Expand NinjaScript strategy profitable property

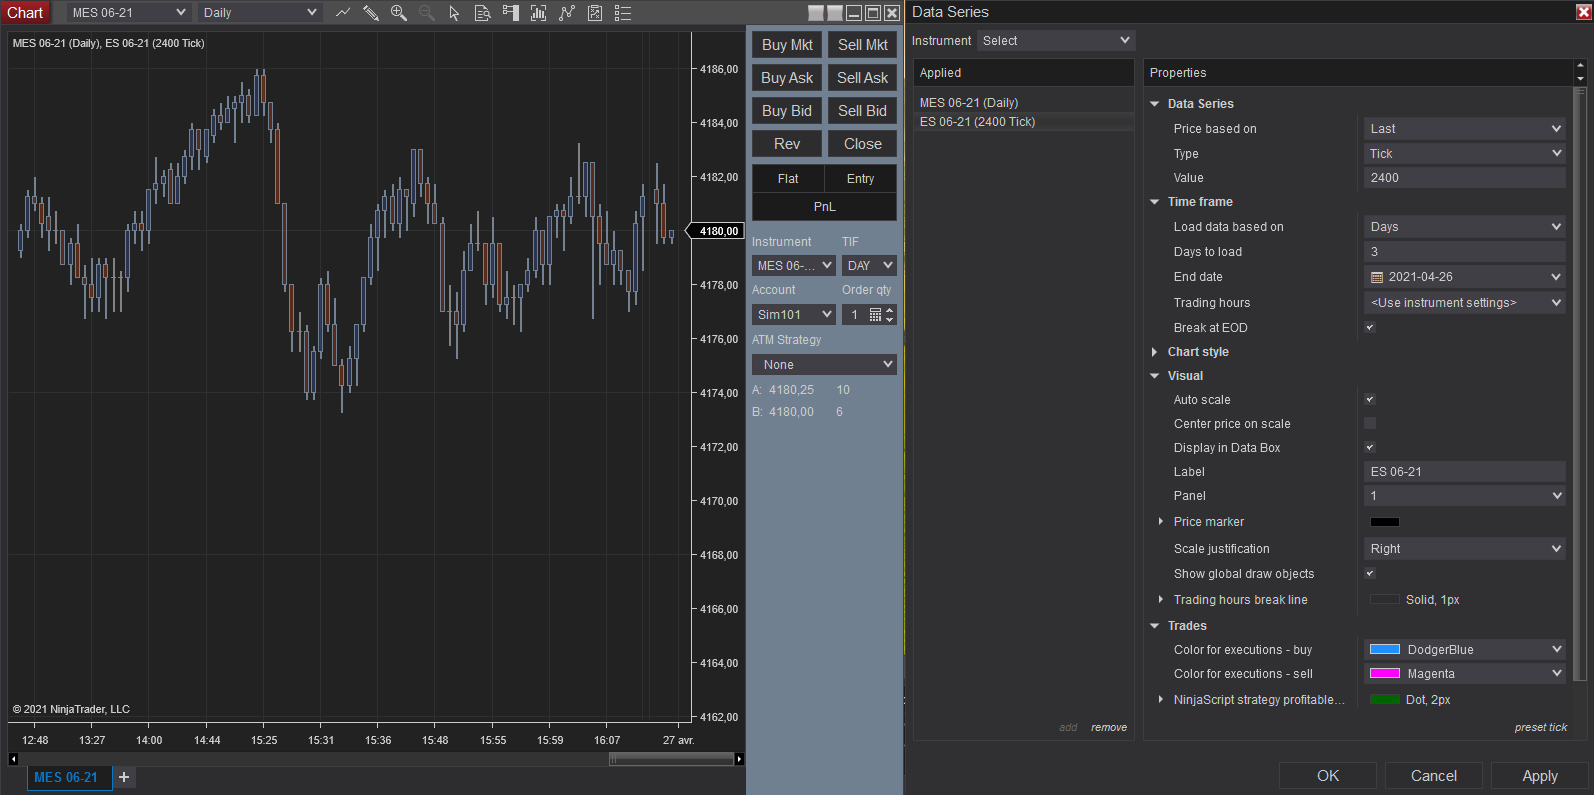1161,700
